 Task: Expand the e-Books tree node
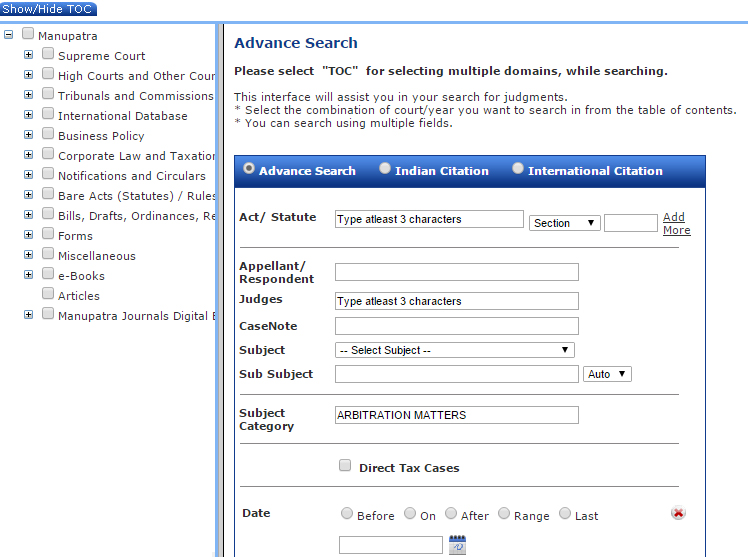click(x=29, y=275)
